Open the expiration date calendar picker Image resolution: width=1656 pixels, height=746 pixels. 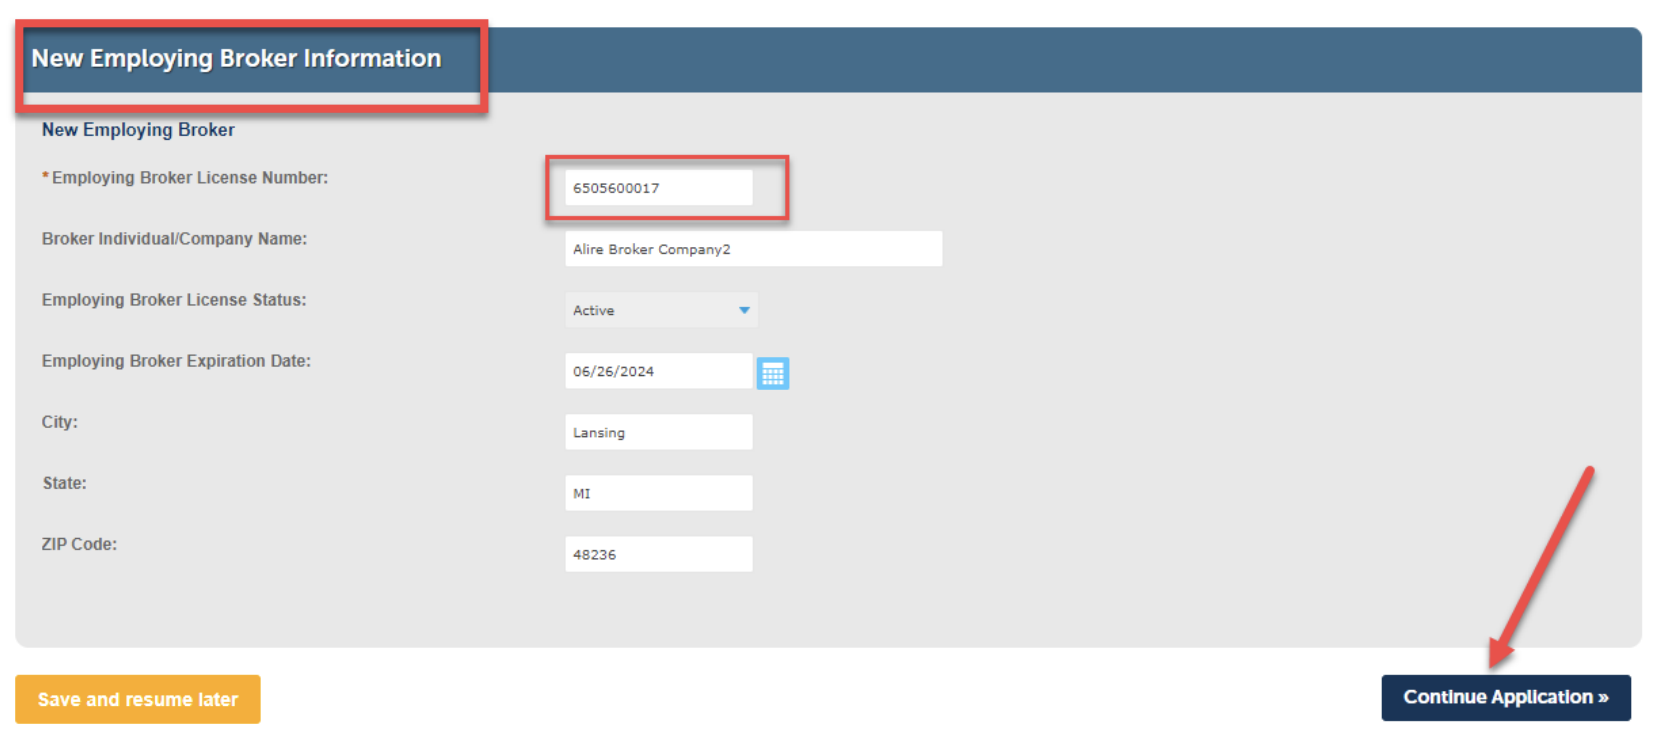773,373
